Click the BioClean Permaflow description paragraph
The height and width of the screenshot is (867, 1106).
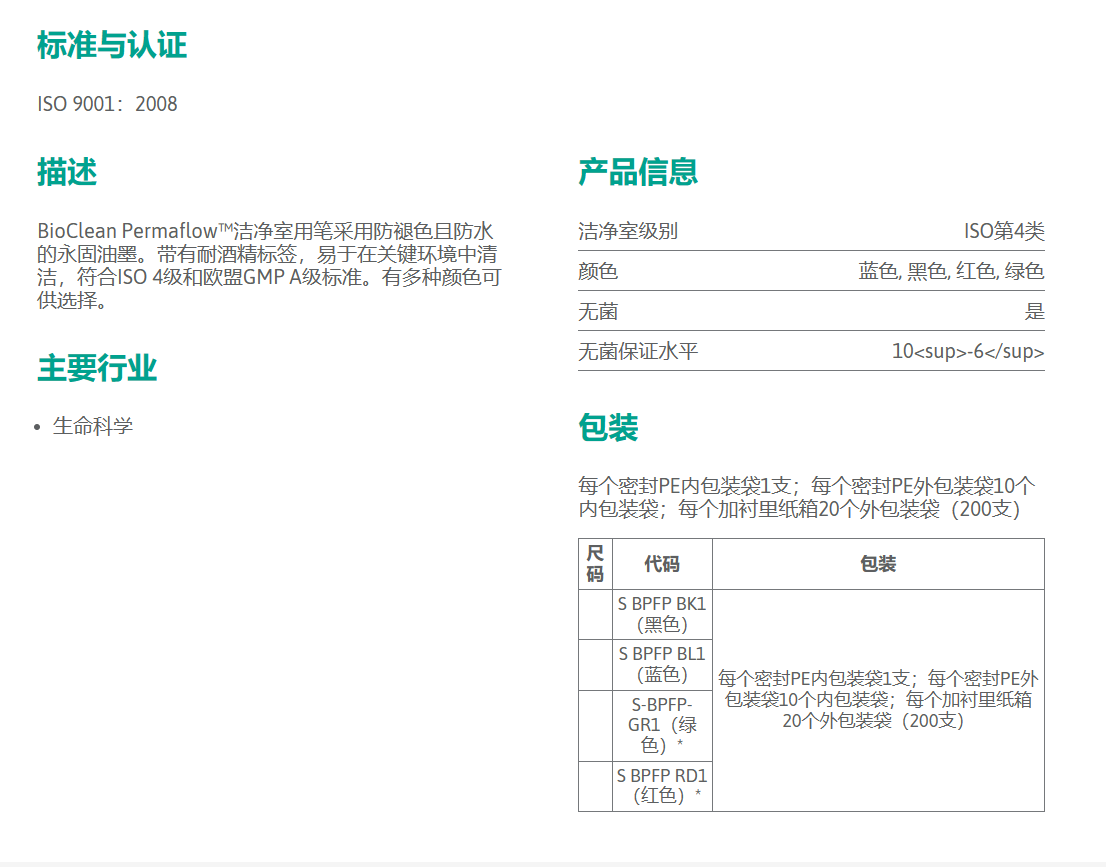[x=268, y=265]
